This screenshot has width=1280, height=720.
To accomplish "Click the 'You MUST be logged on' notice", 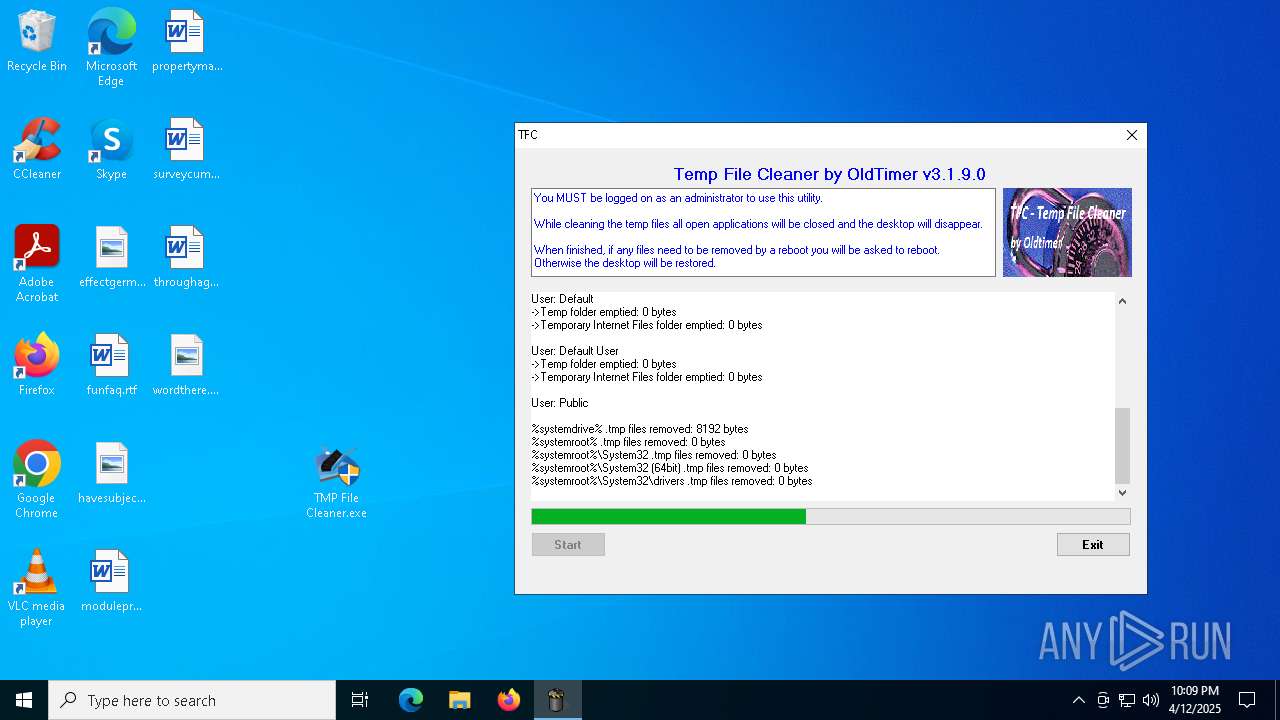I will pos(678,198).
